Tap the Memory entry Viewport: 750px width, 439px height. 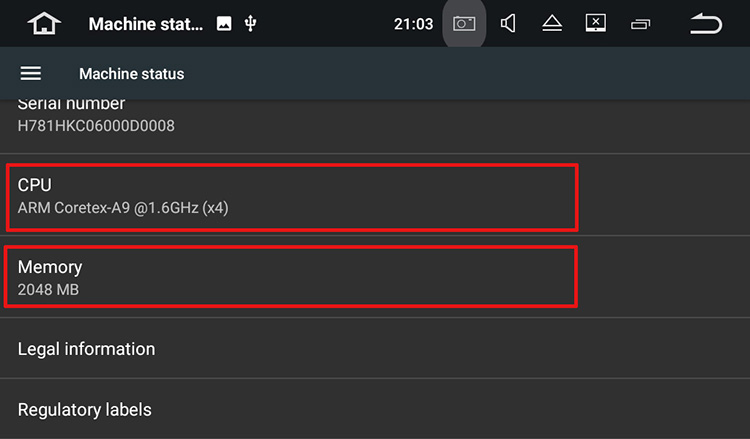290,277
